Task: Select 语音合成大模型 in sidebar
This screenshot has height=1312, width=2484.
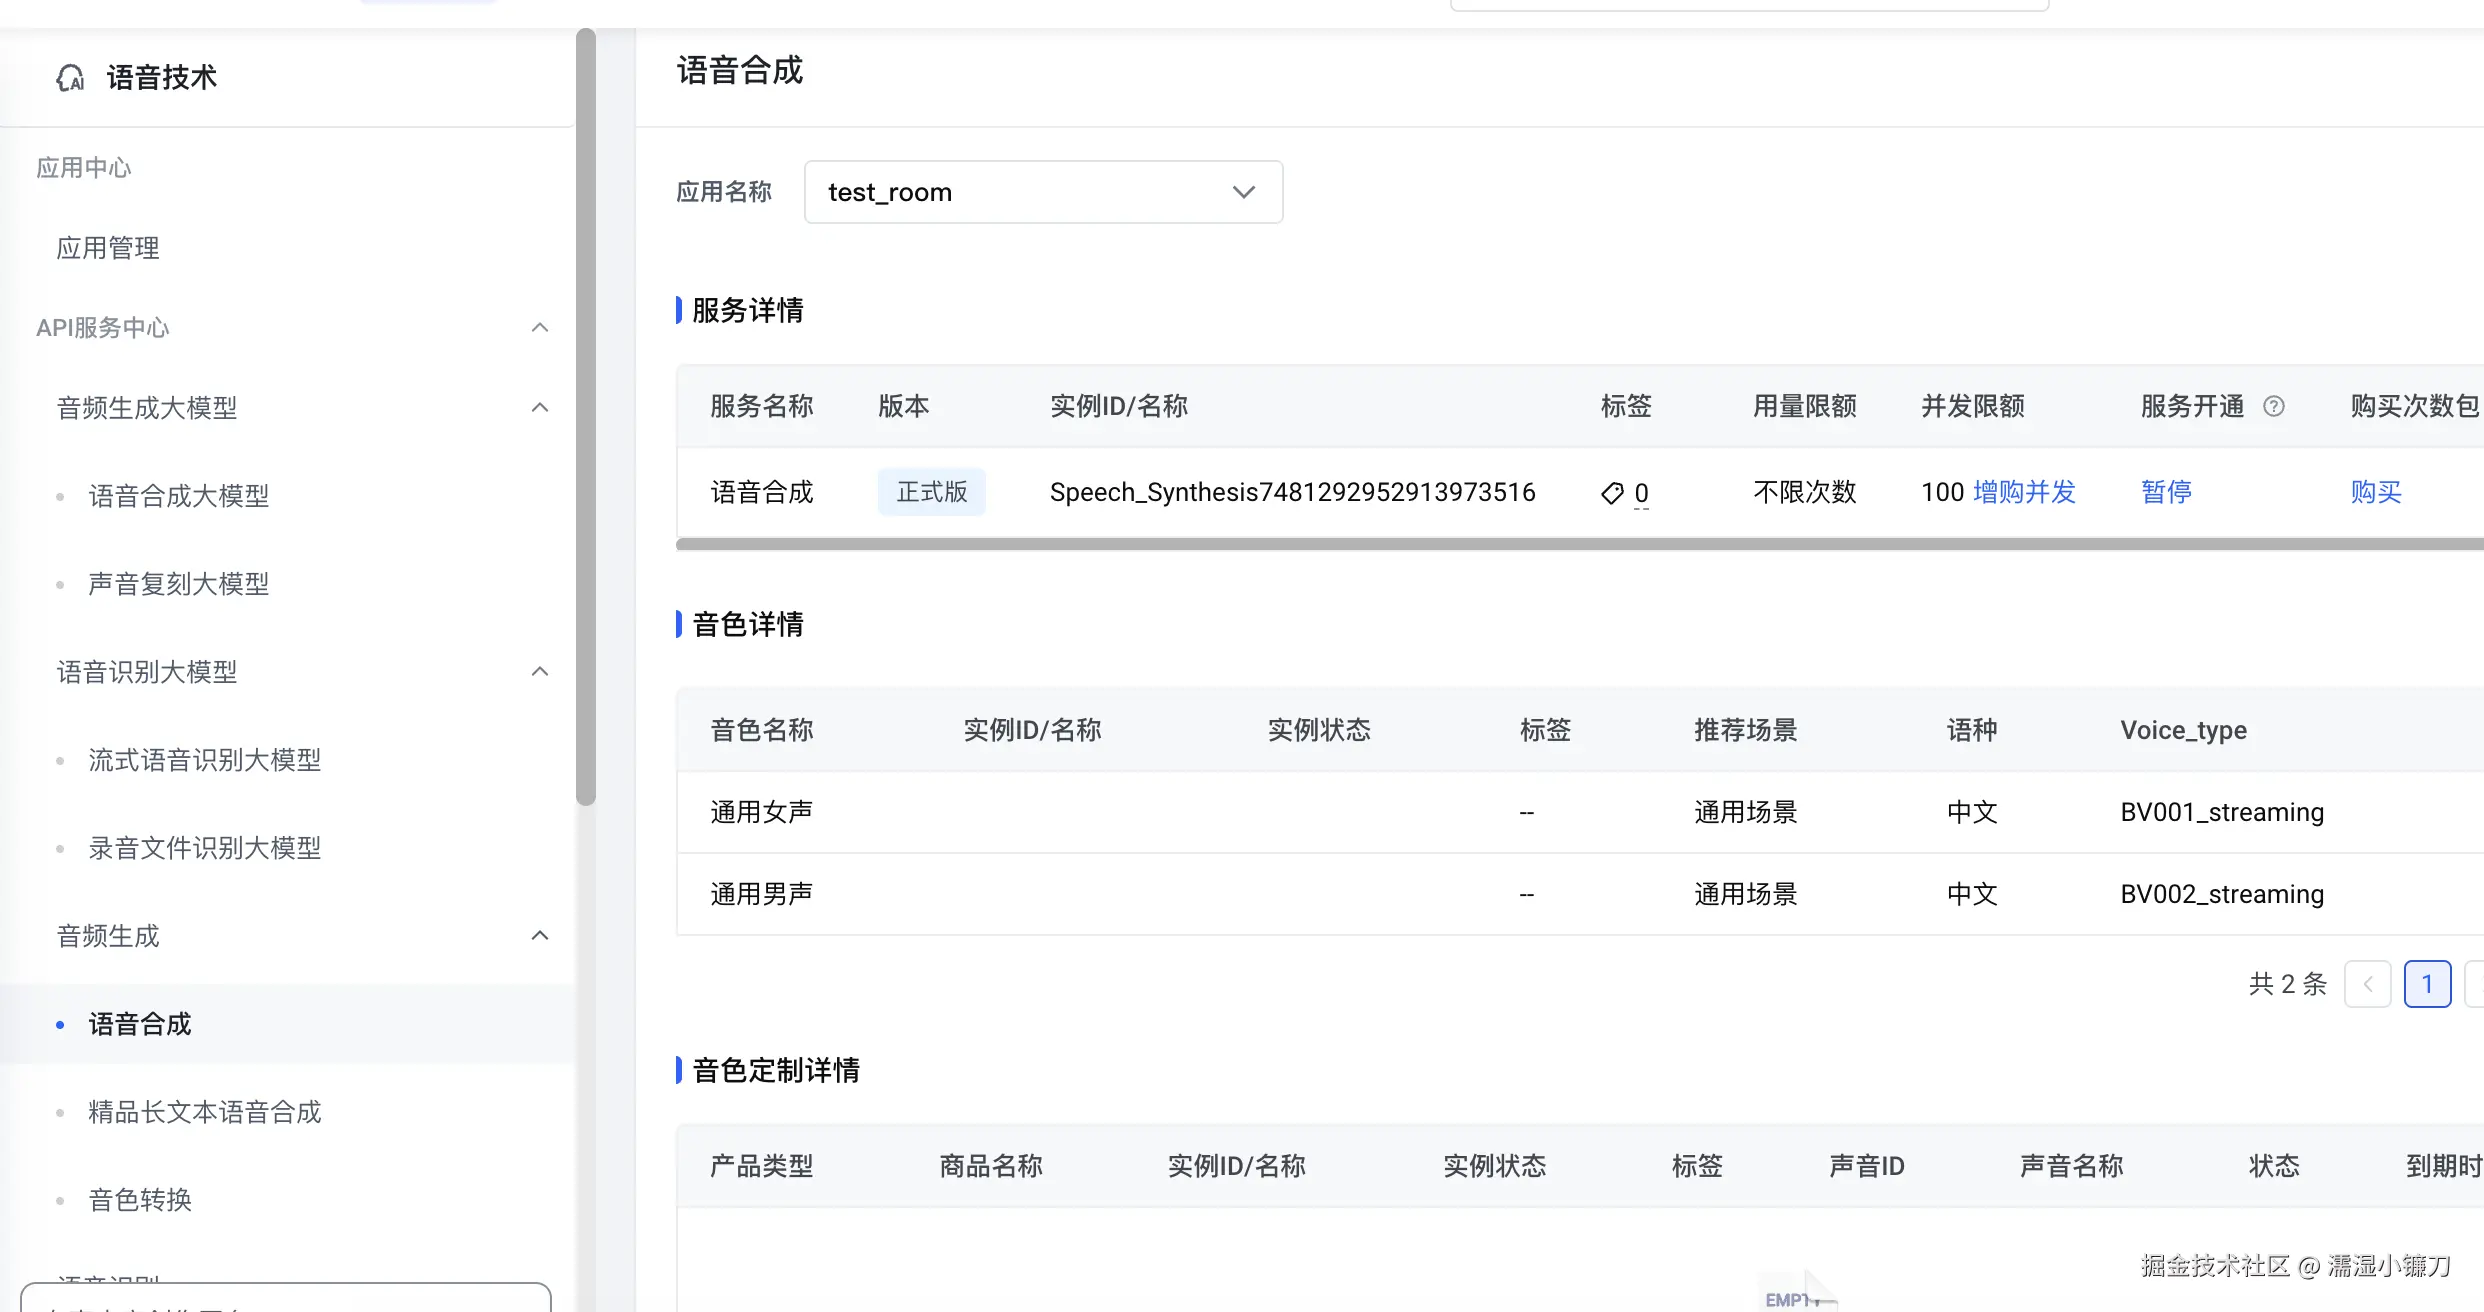Action: 179,496
